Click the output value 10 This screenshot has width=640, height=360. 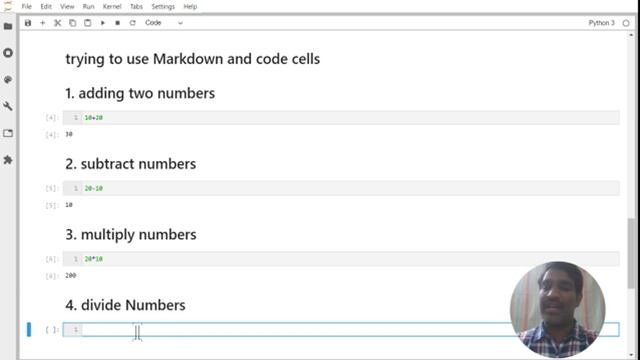(x=69, y=205)
